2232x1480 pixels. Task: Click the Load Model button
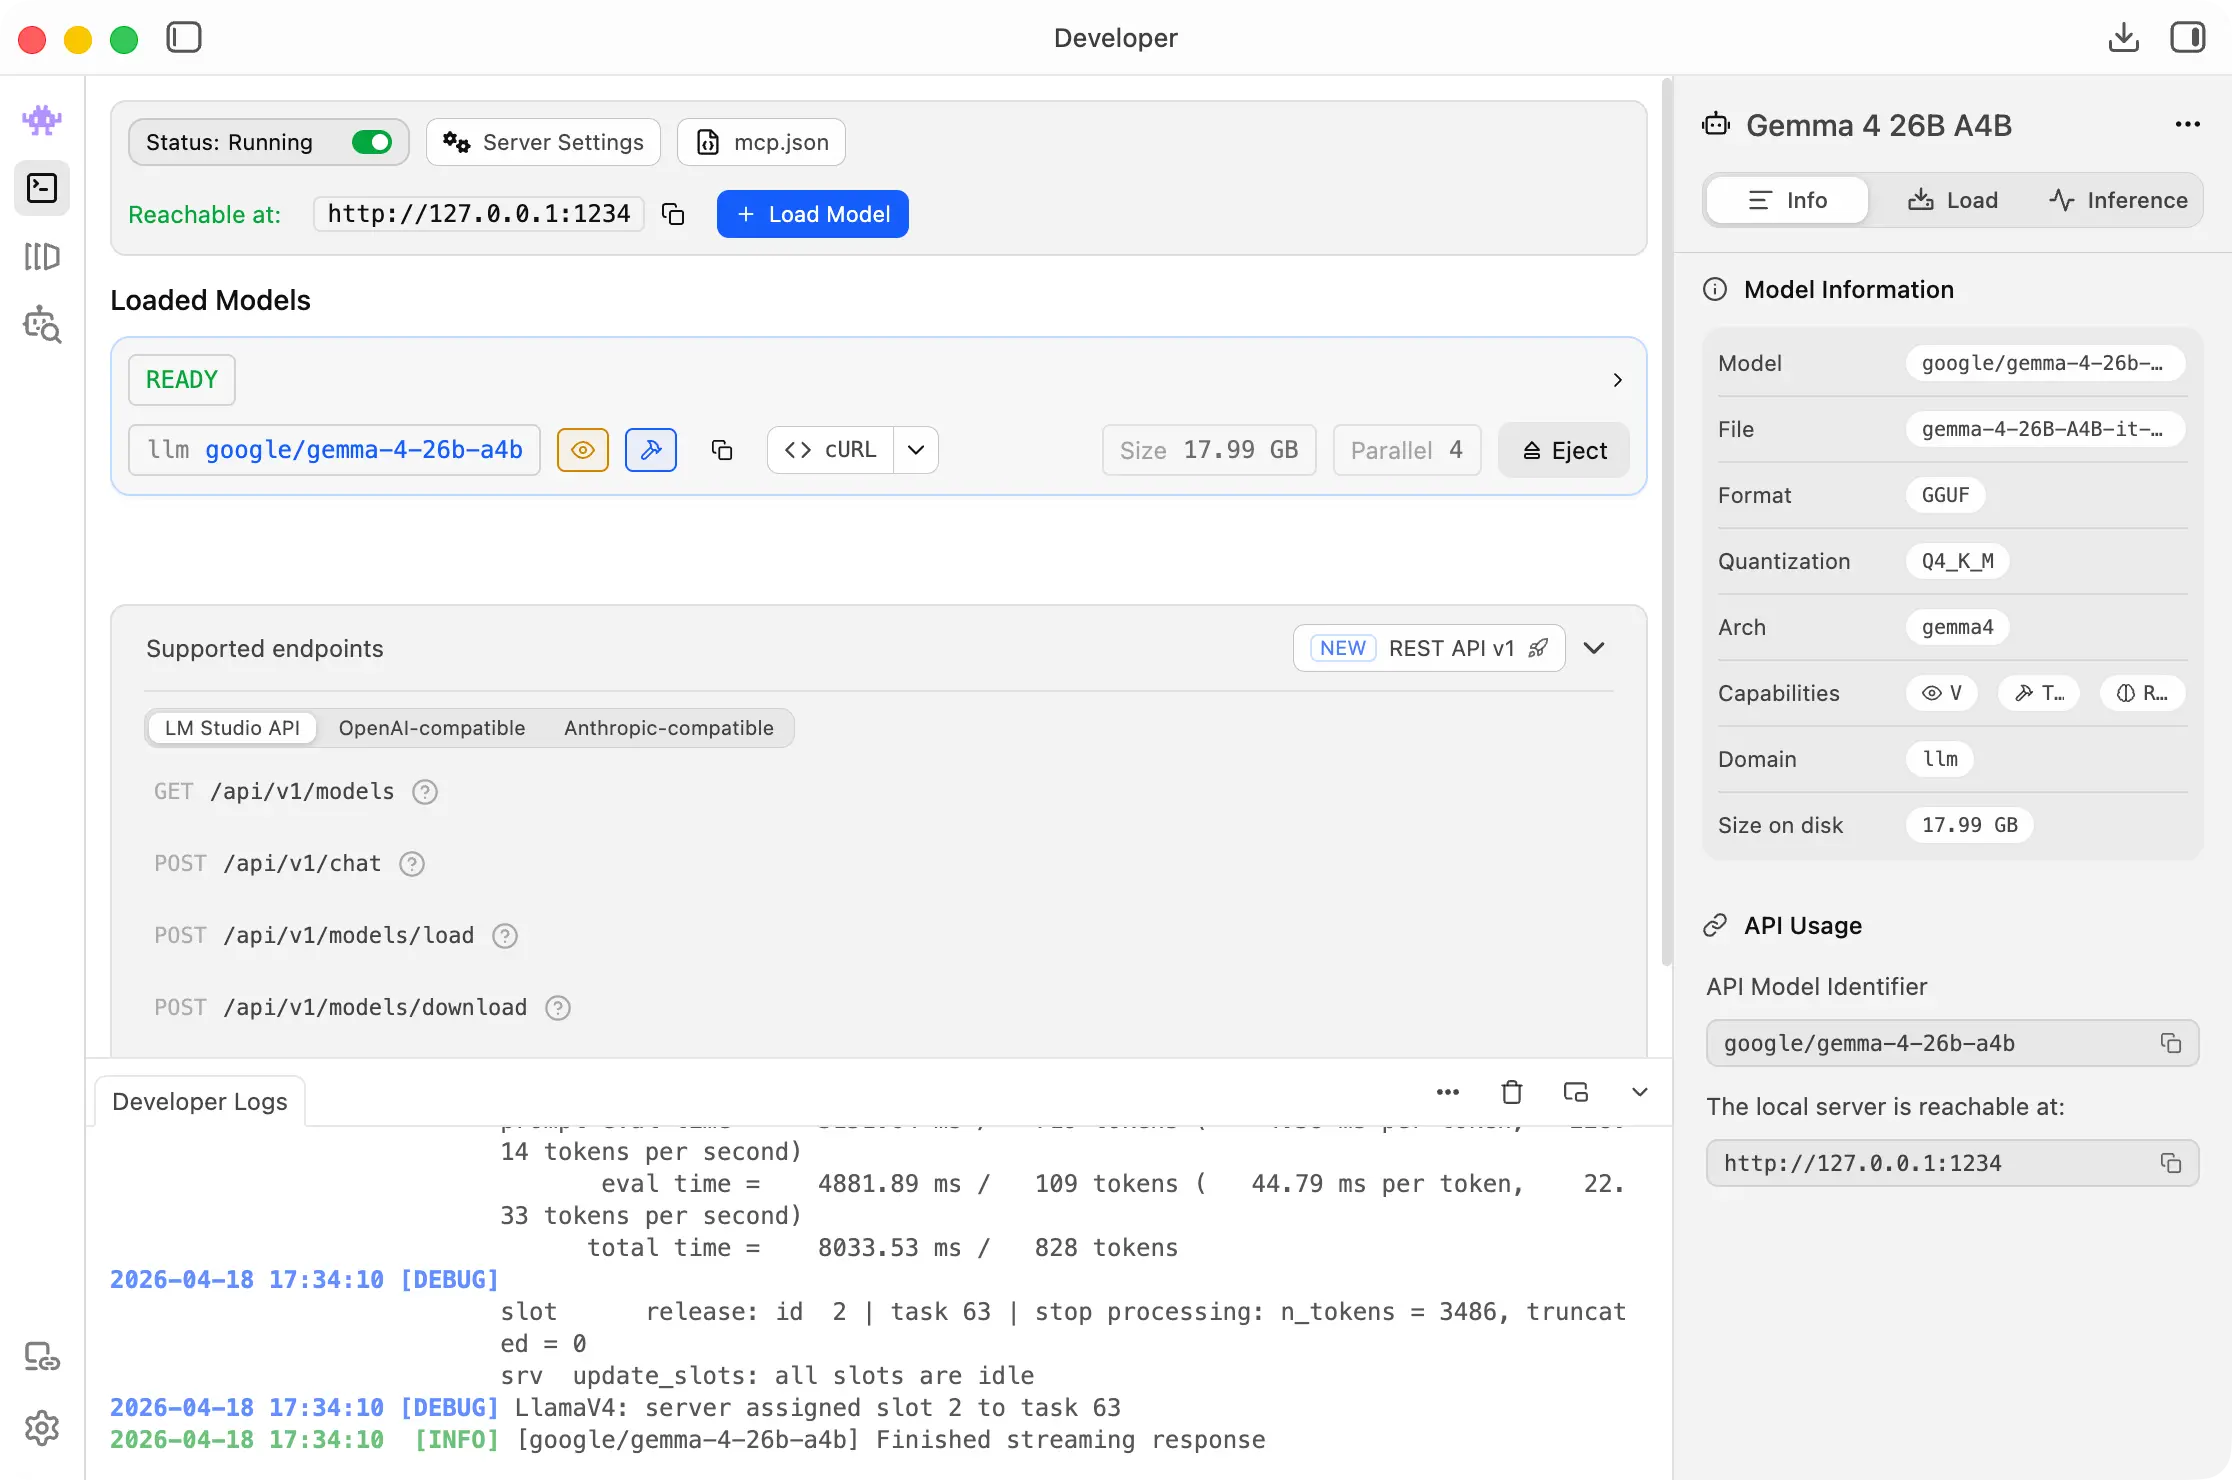tap(812, 214)
